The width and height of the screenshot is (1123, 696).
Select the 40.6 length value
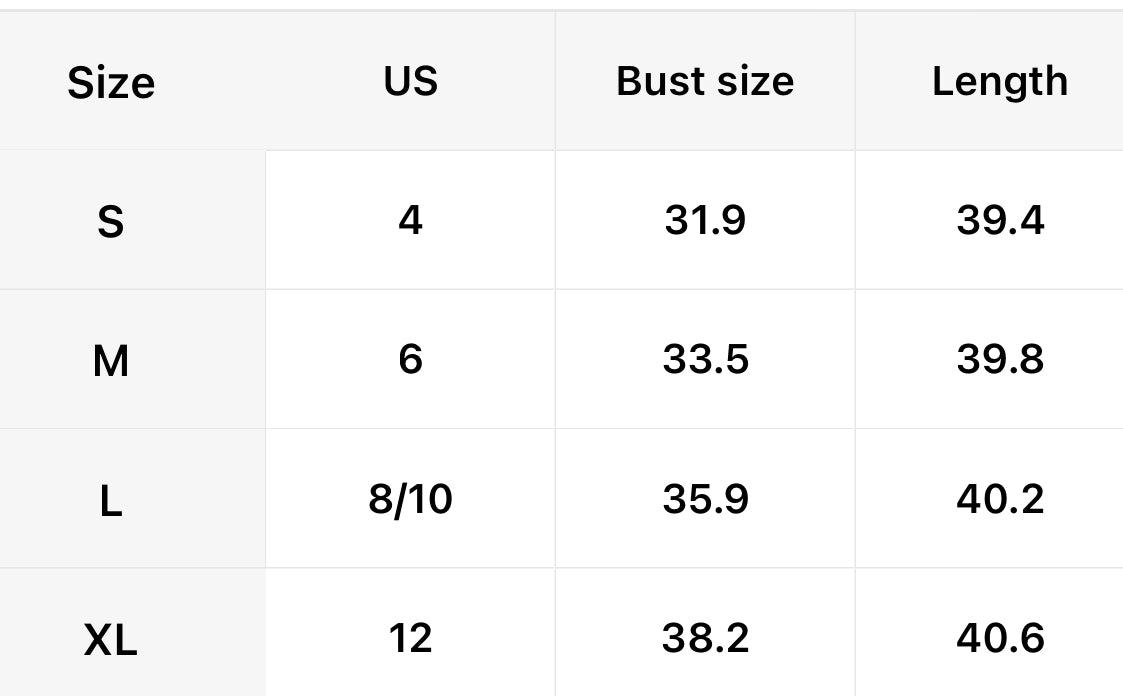click(x=999, y=637)
